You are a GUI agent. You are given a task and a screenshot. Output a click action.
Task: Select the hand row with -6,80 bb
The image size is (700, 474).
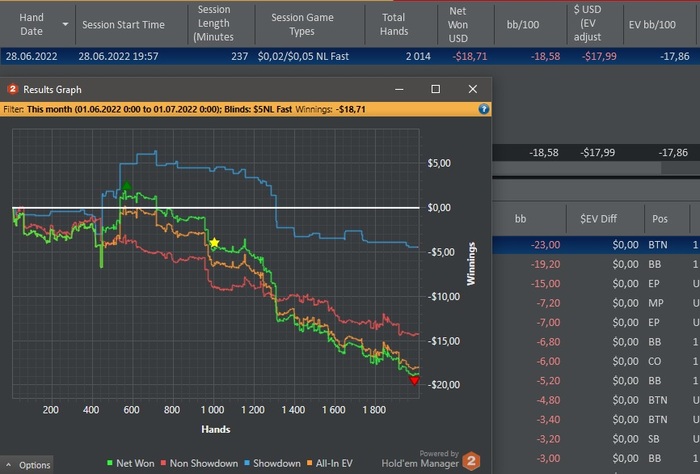(x=596, y=342)
